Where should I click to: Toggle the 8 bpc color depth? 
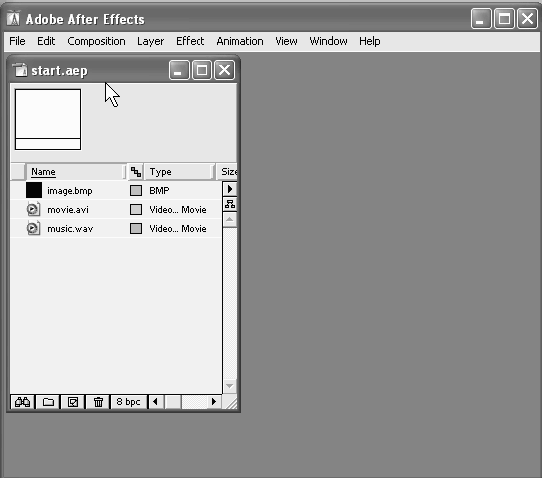point(129,402)
